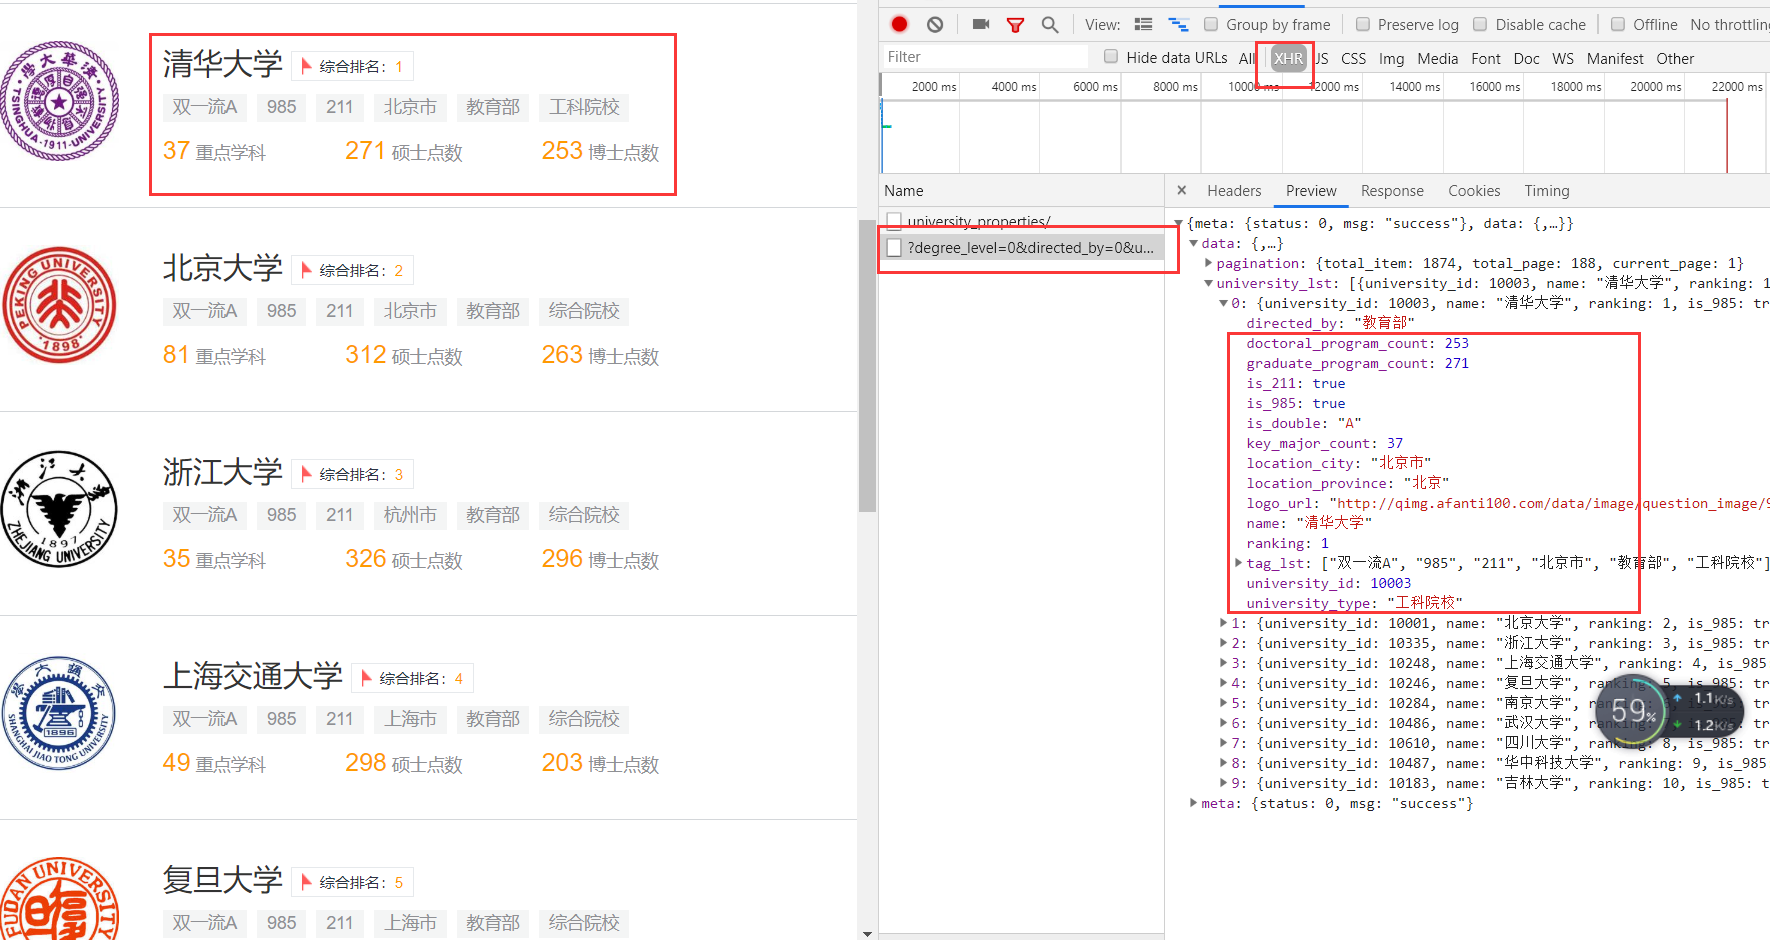Switch to the Response tab
The width and height of the screenshot is (1770, 940).
1392,191
